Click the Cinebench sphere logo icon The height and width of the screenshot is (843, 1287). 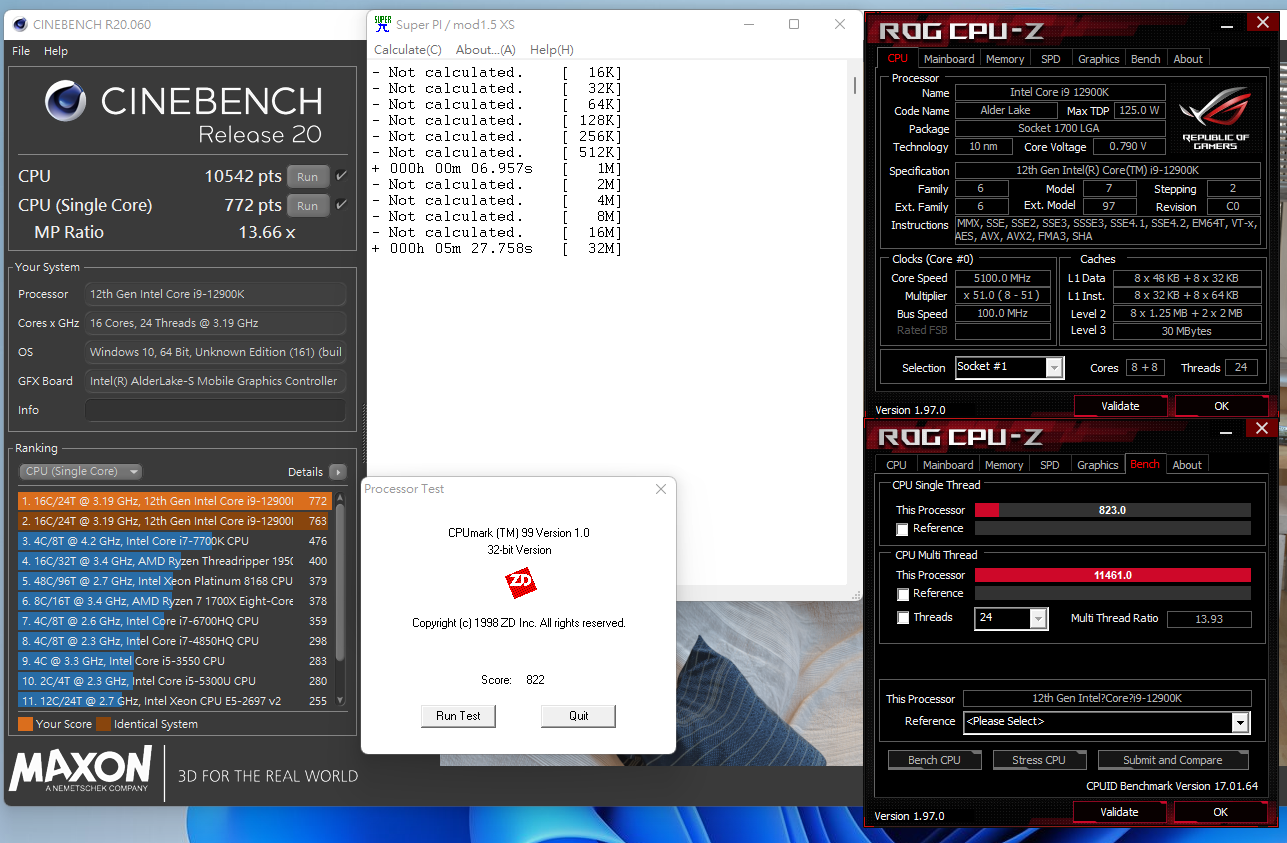[x=65, y=101]
